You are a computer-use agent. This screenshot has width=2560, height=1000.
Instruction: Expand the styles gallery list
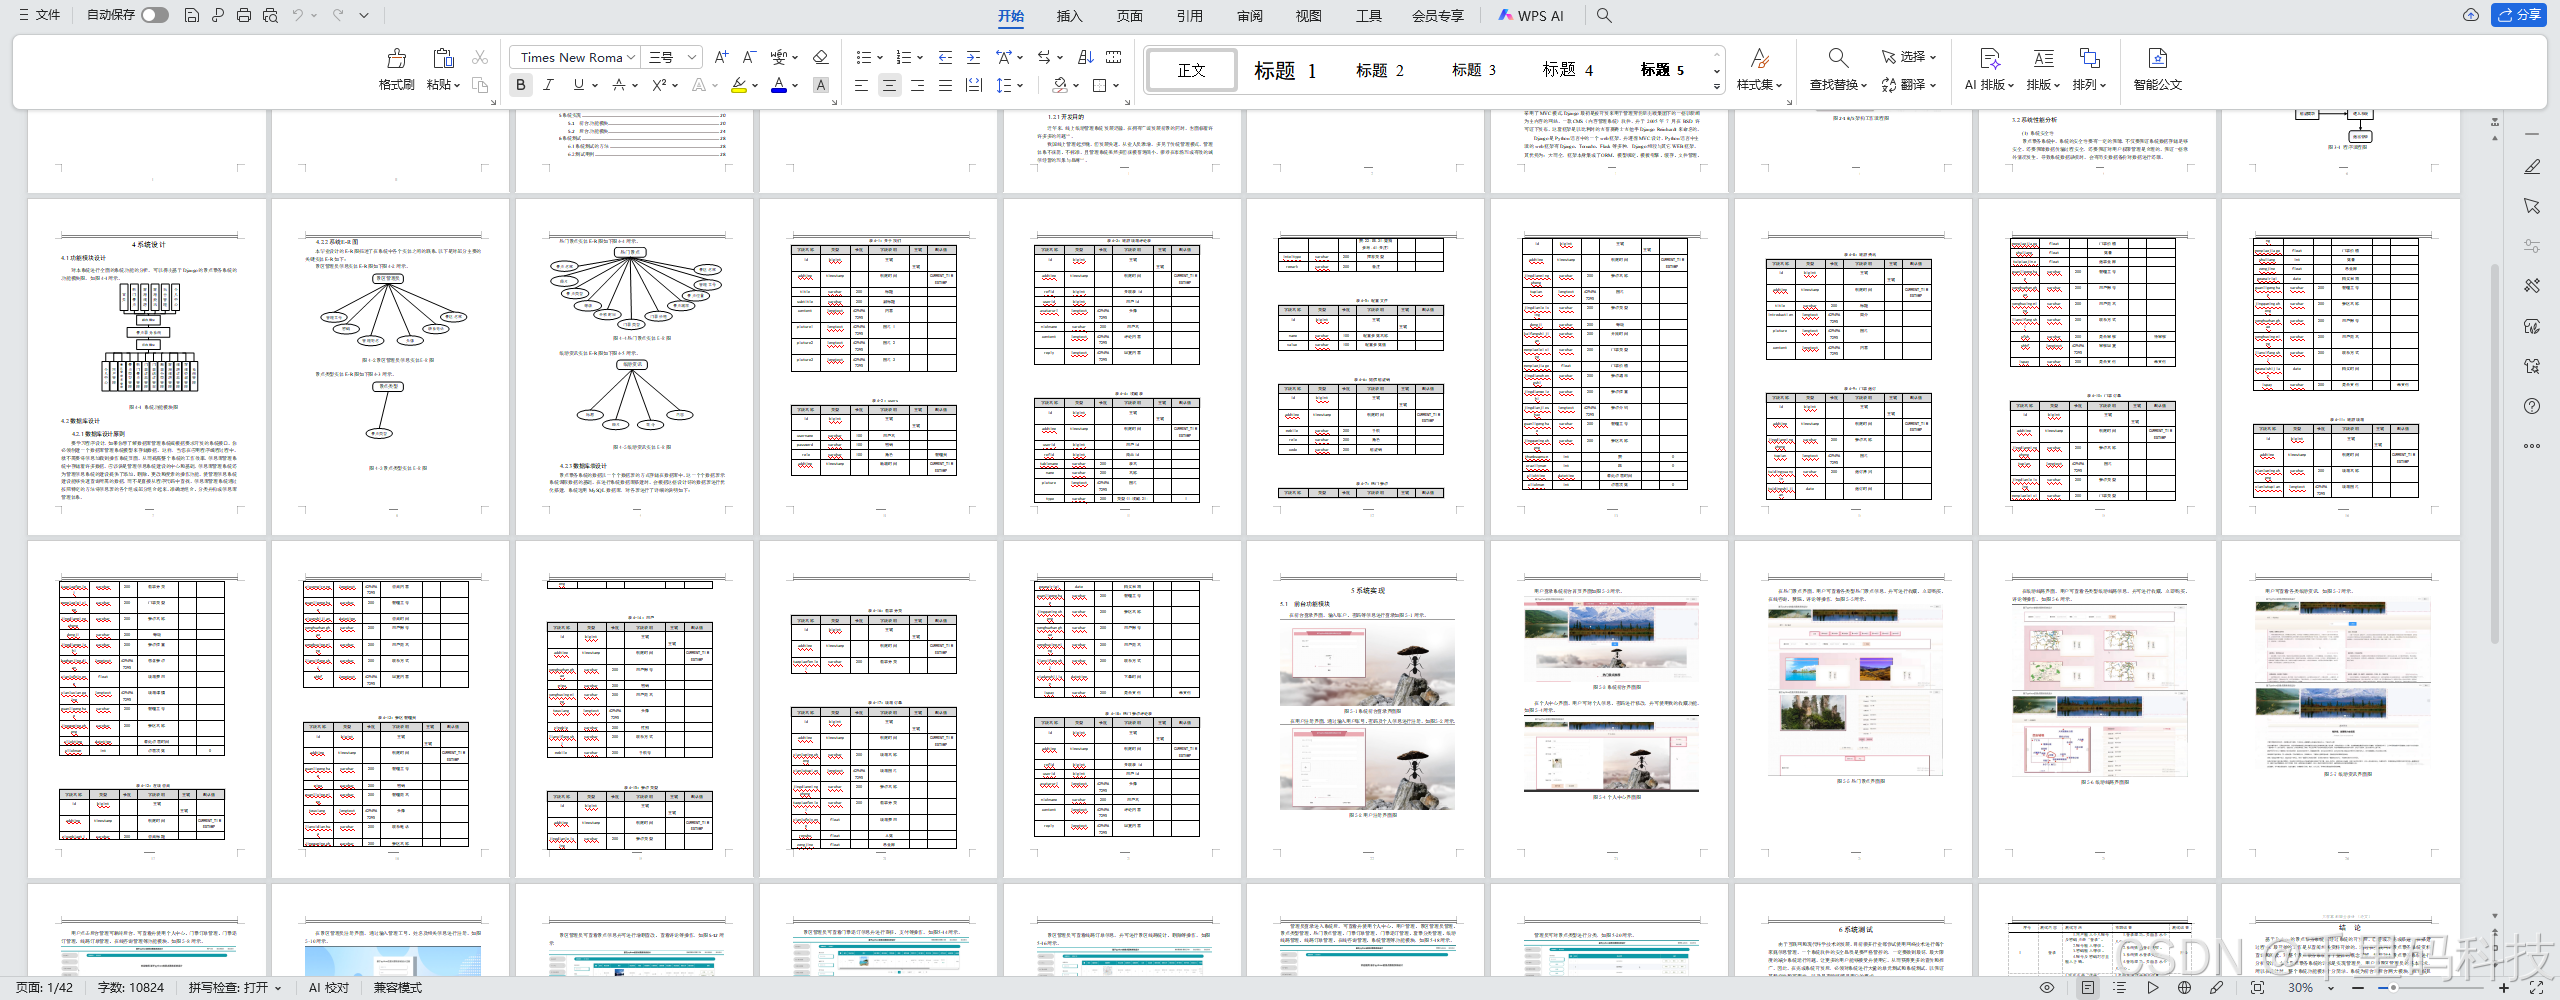(1717, 86)
